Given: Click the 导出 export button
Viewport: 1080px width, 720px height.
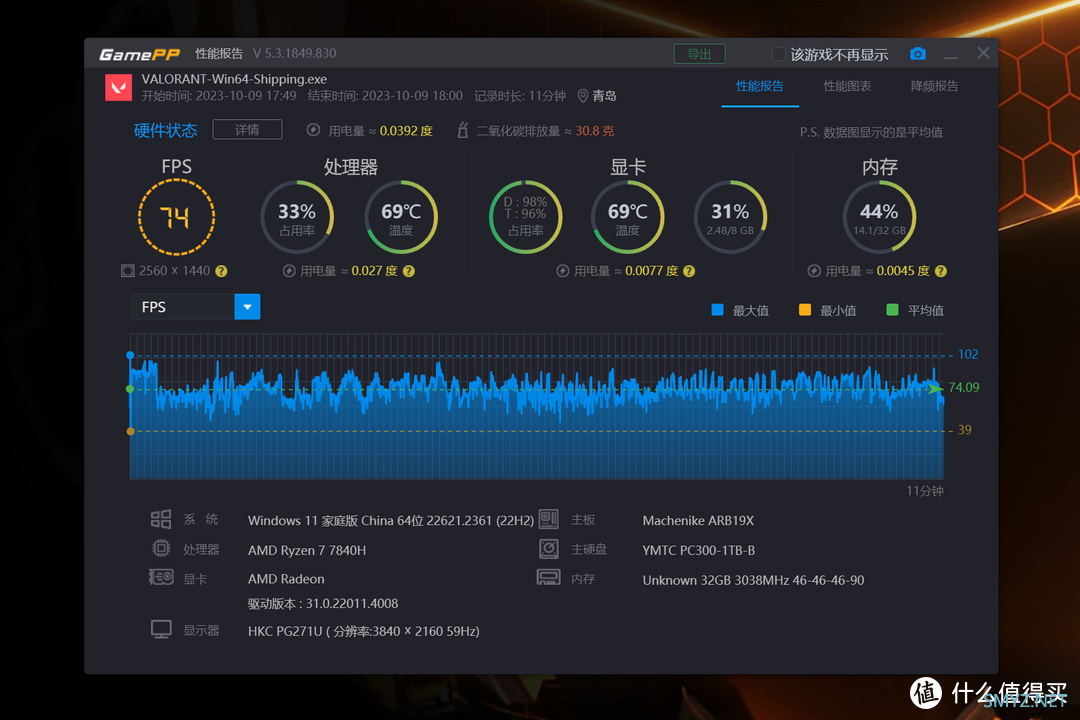Looking at the screenshot, I should click(699, 54).
